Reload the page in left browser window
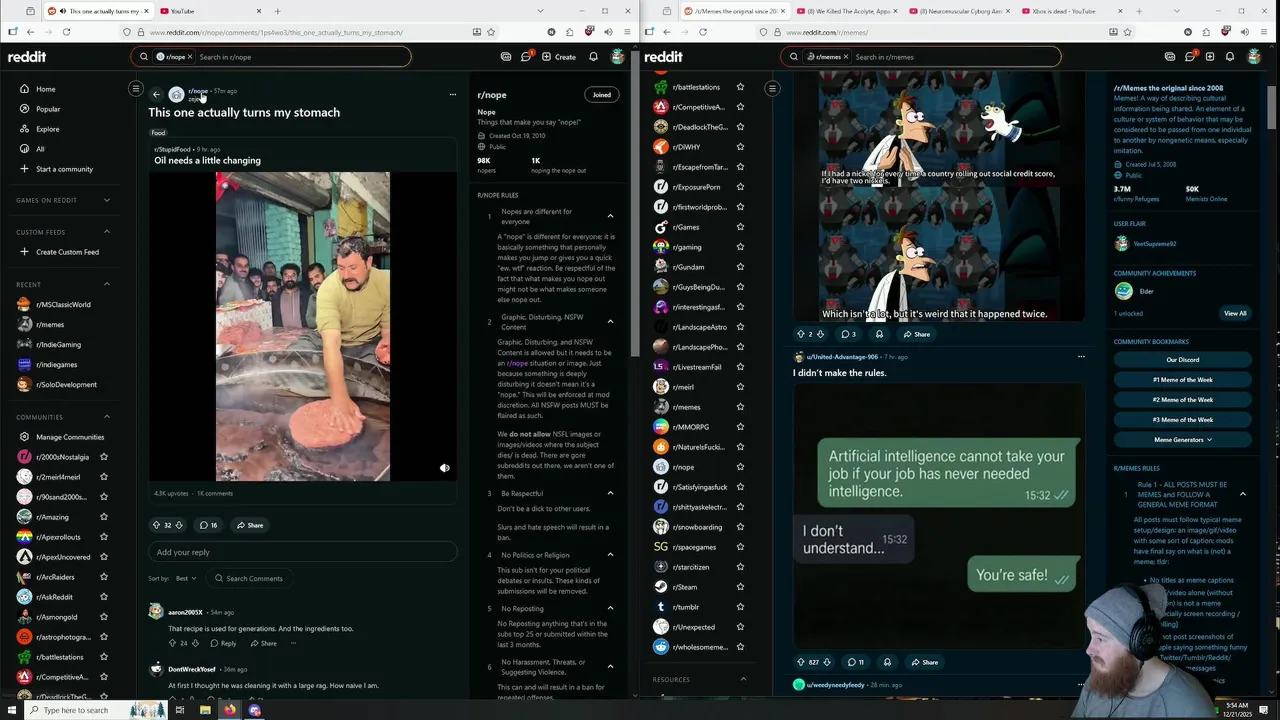 click(66, 32)
